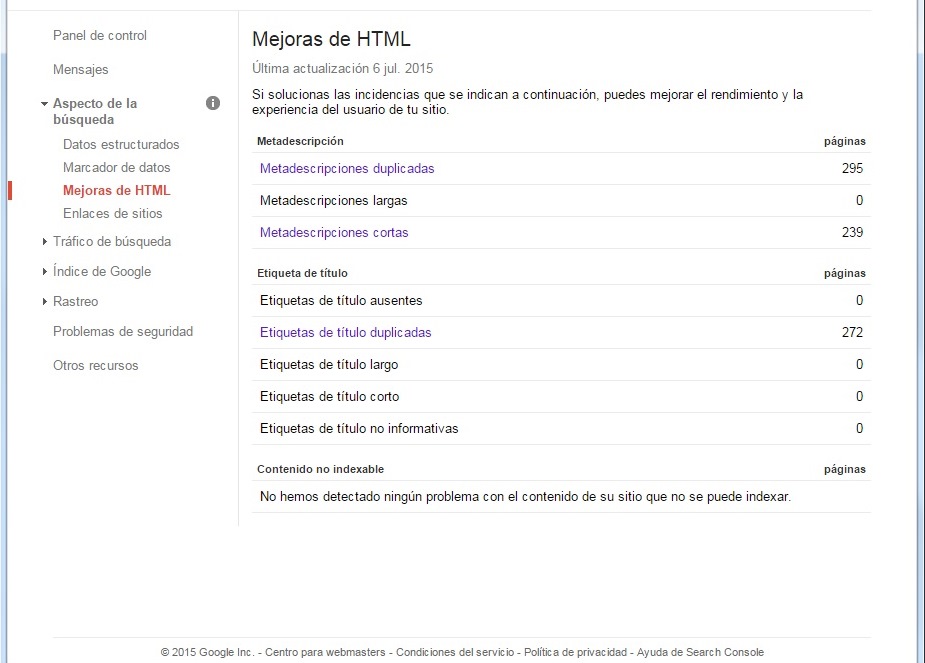Click the 272 pages value
This screenshot has width=925, height=663.
pyautogui.click(x=852, y=333)
